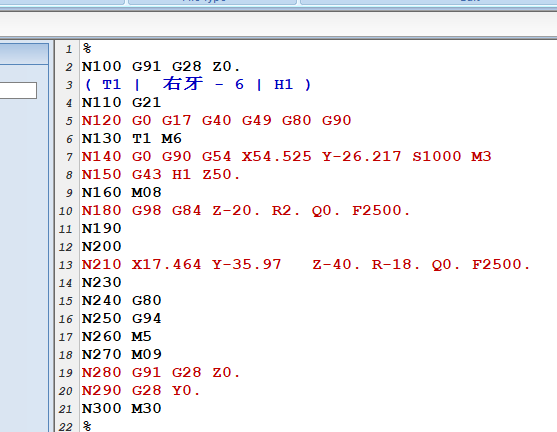The image size is (557, 432).
Task: Click the closing % on line 22
Action: point(87,426)
